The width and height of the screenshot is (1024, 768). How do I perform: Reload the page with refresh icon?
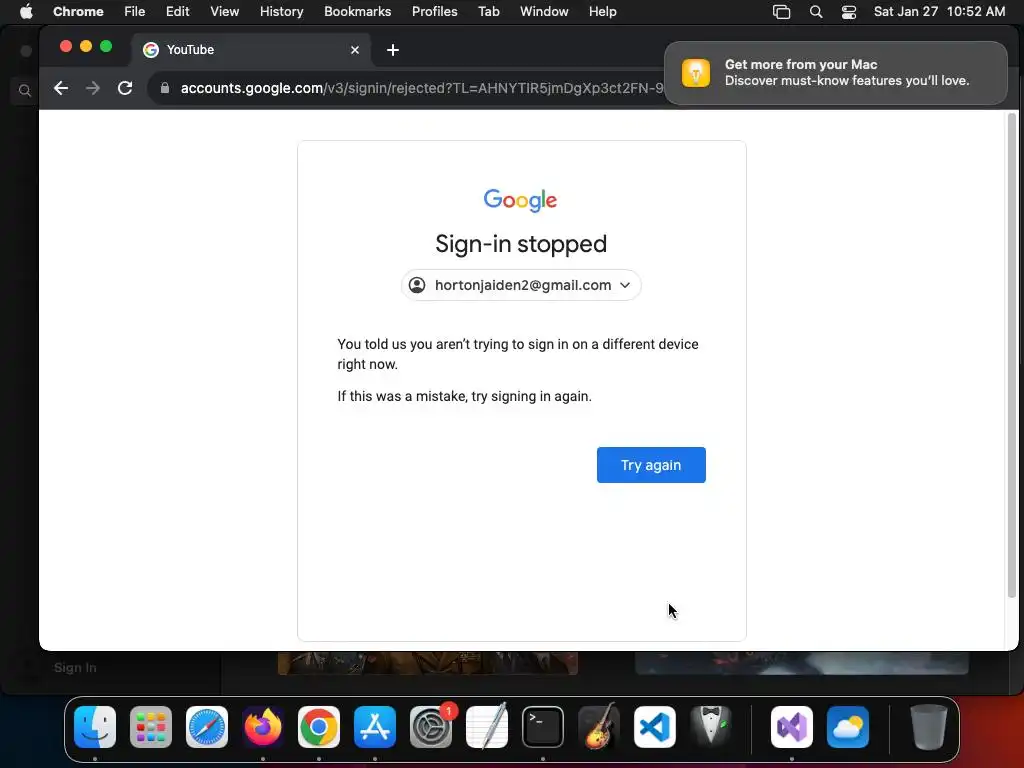pyautogui.click(x=125, y=88)
